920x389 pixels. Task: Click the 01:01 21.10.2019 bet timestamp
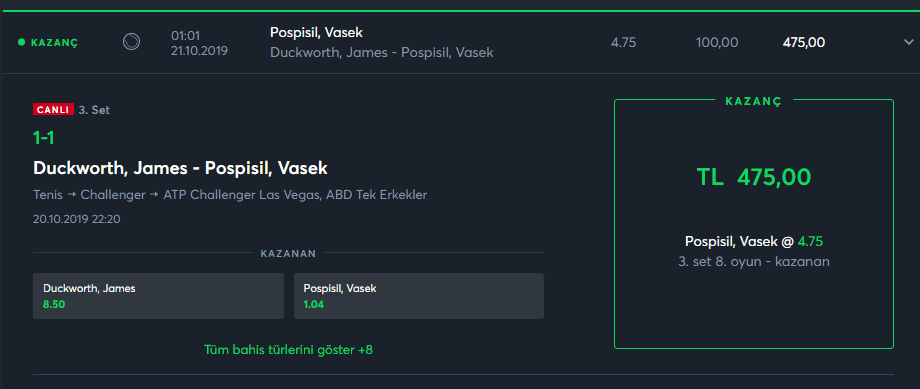click(x=199, y=43)
